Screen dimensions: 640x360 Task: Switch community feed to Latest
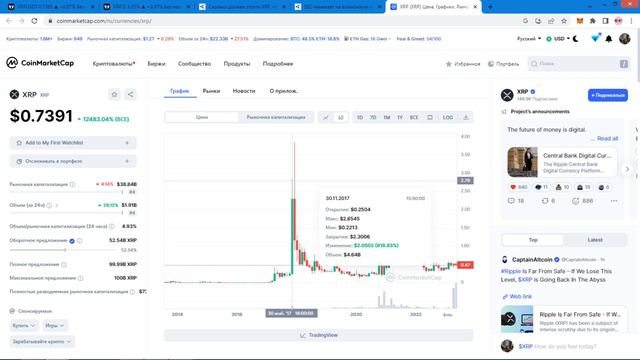click(595, 240)
